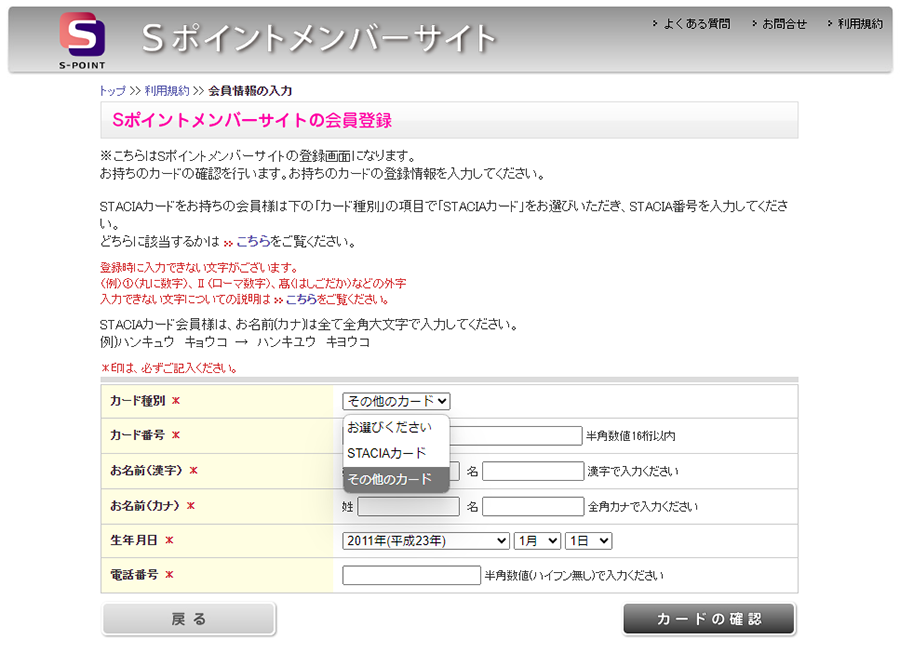Open the birth year dropdown 2011年
Image resolution: width=900 pixels, height=653 pixels.
coord(426,541)
